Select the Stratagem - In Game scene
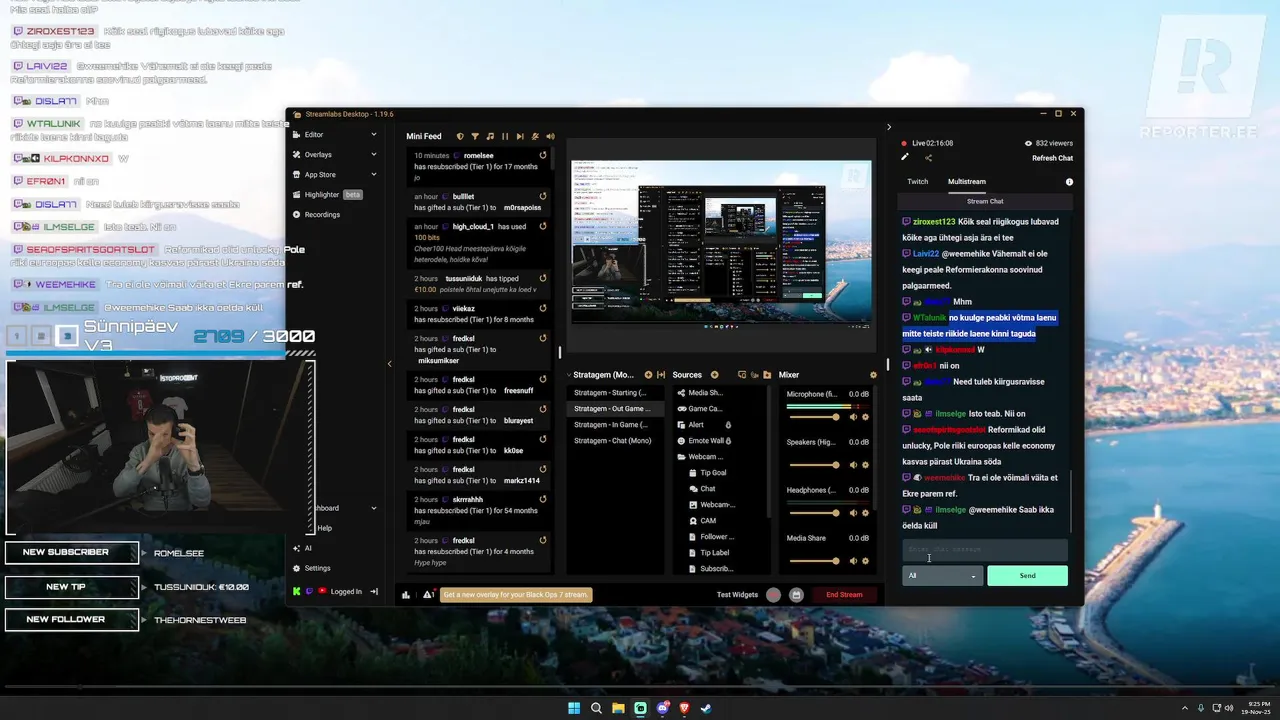1280x720 pixels. tap(615, 424)
